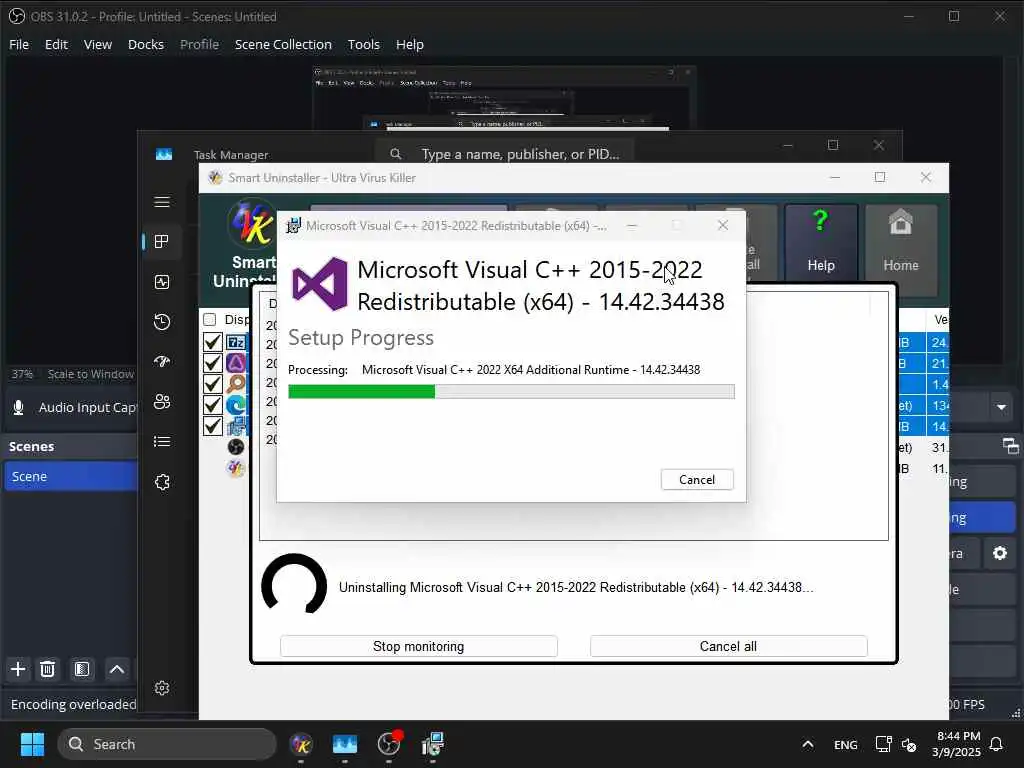The height and width of the screenshot is (768, 1024).
Task: Uncheck the 7-Zip program checkbox
Action: point(212,342)
